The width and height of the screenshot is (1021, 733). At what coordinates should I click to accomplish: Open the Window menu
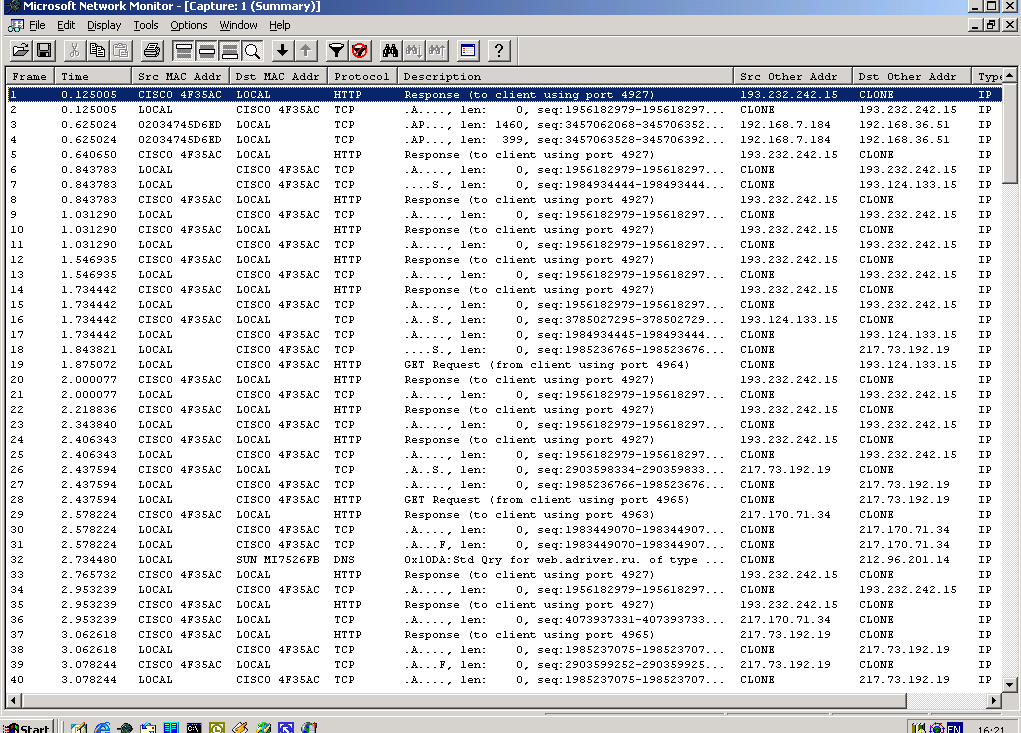(x=238, y=25)
